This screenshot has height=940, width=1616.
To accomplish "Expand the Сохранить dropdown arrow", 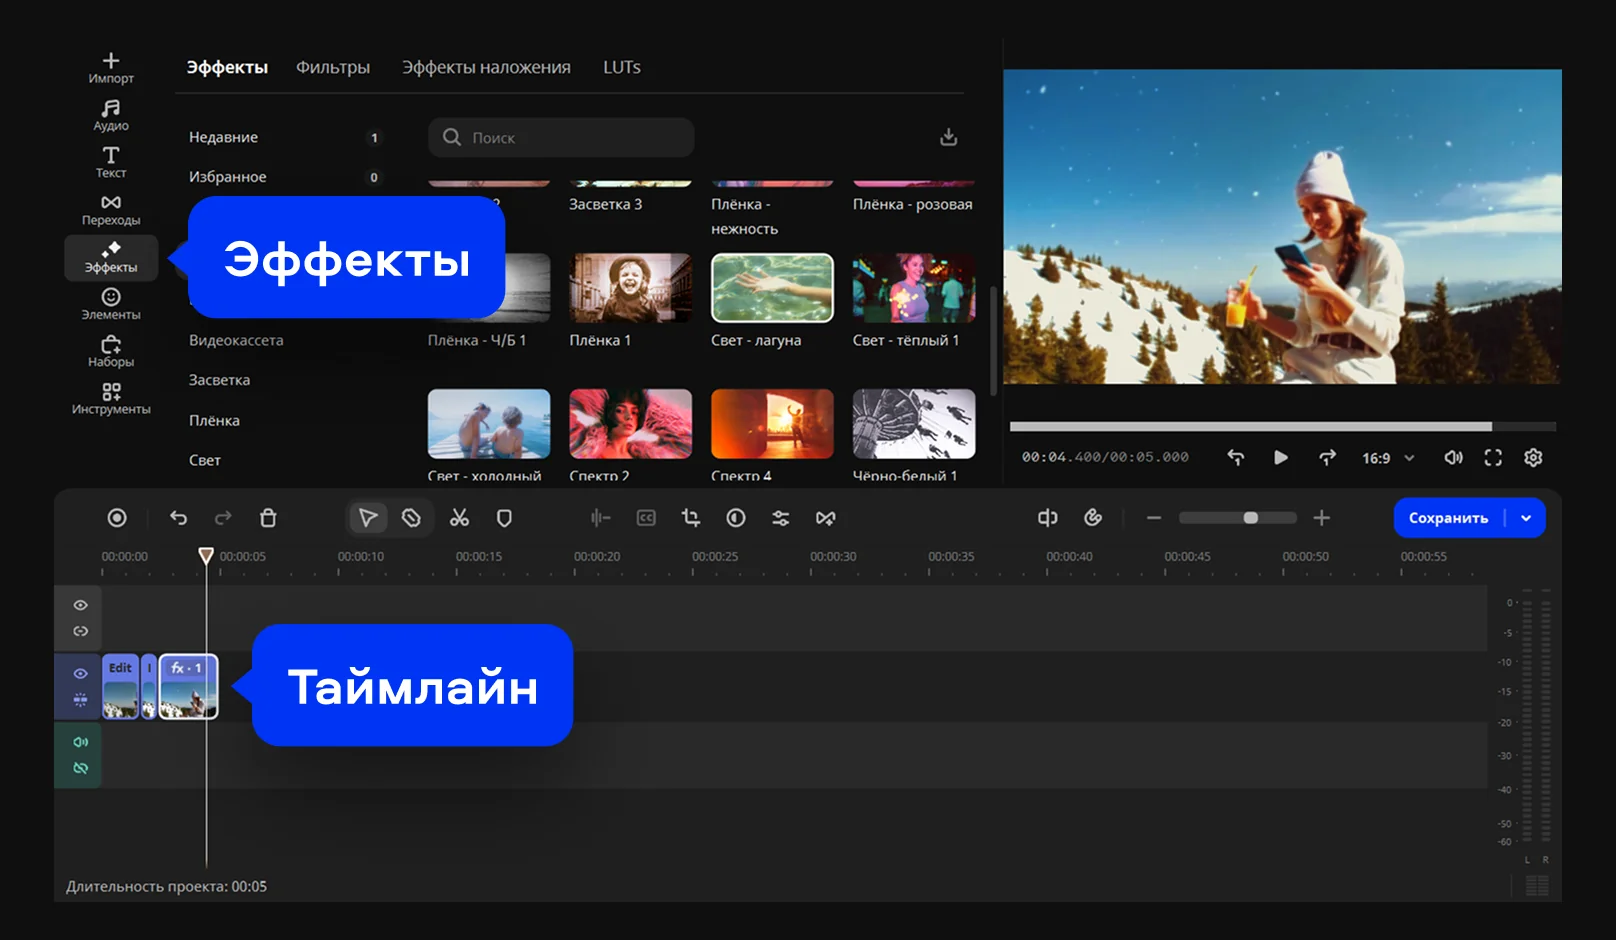I will pyautogui.click(x=1526, y=518).
